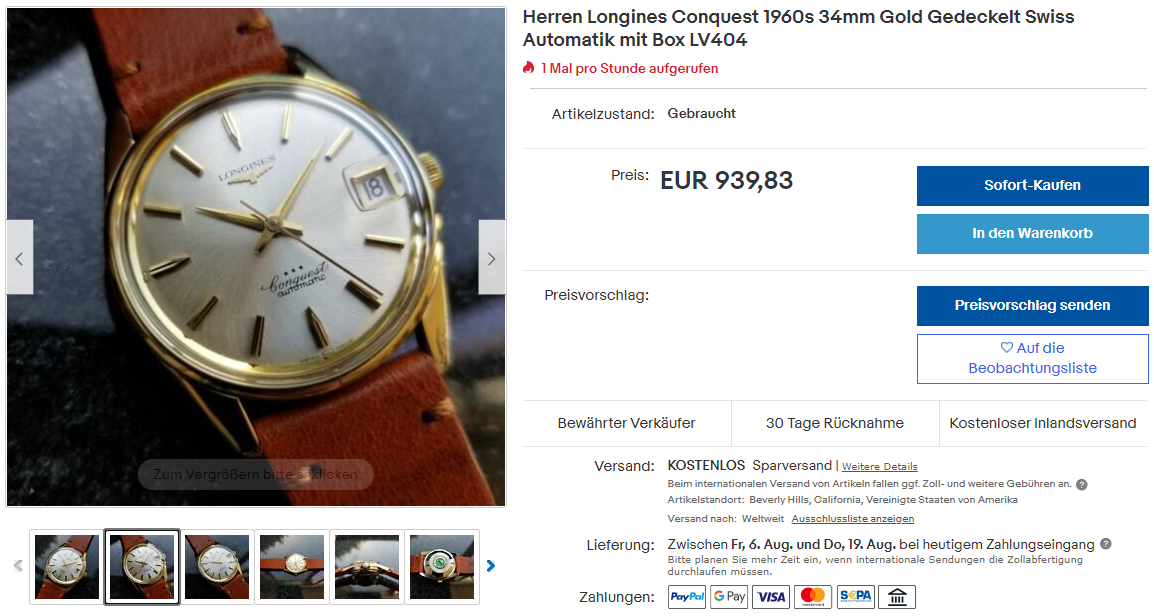This screenshot has height=616, width=1154.
Task: Add to watchlist via Auf die Beobachtungsliste
Action: click(1032, 358)
